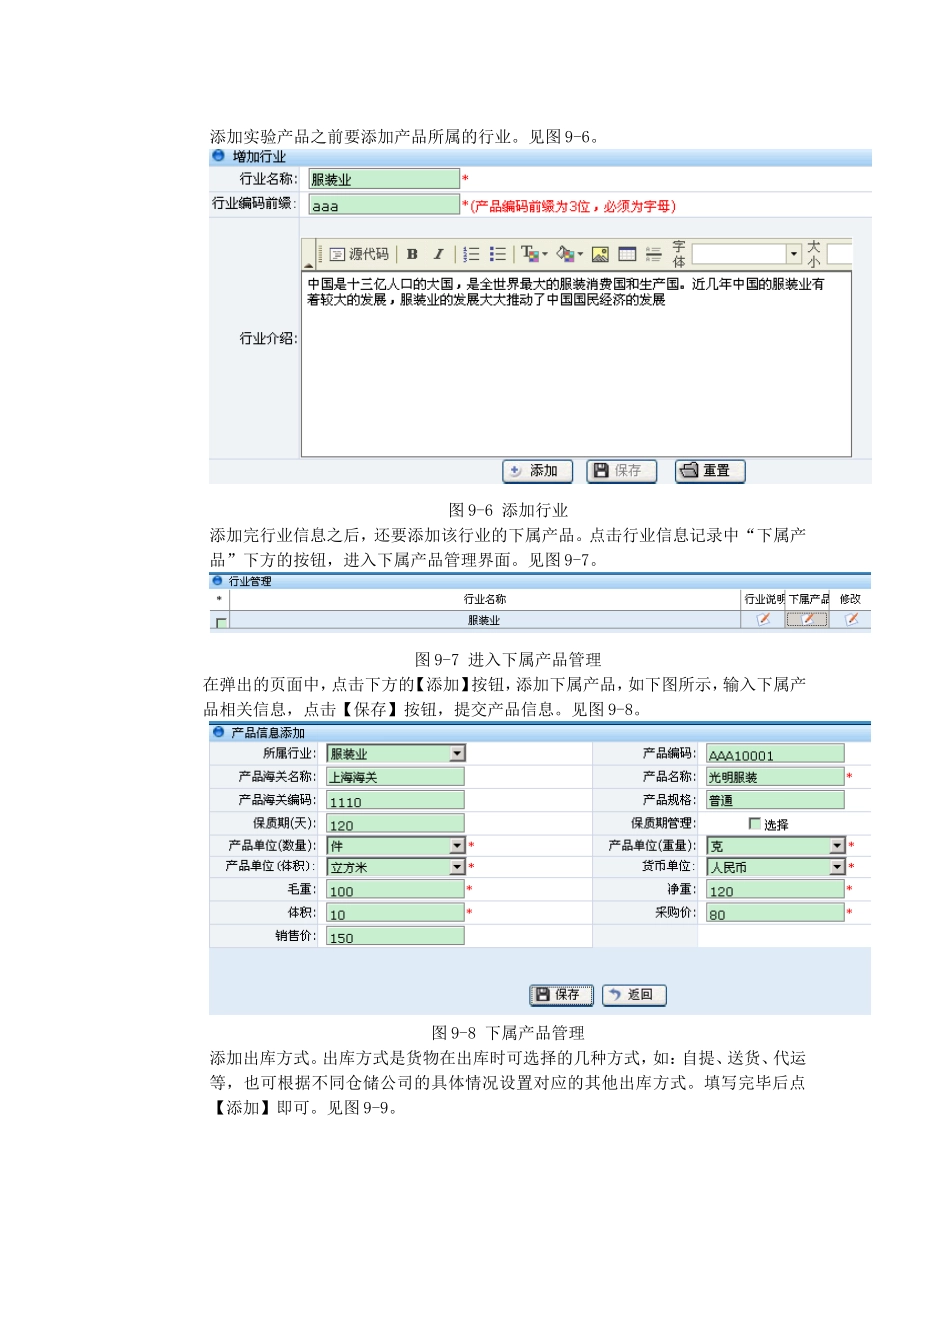
Task: Open 下属产品 for the 服装业 row
Action: 807,620
